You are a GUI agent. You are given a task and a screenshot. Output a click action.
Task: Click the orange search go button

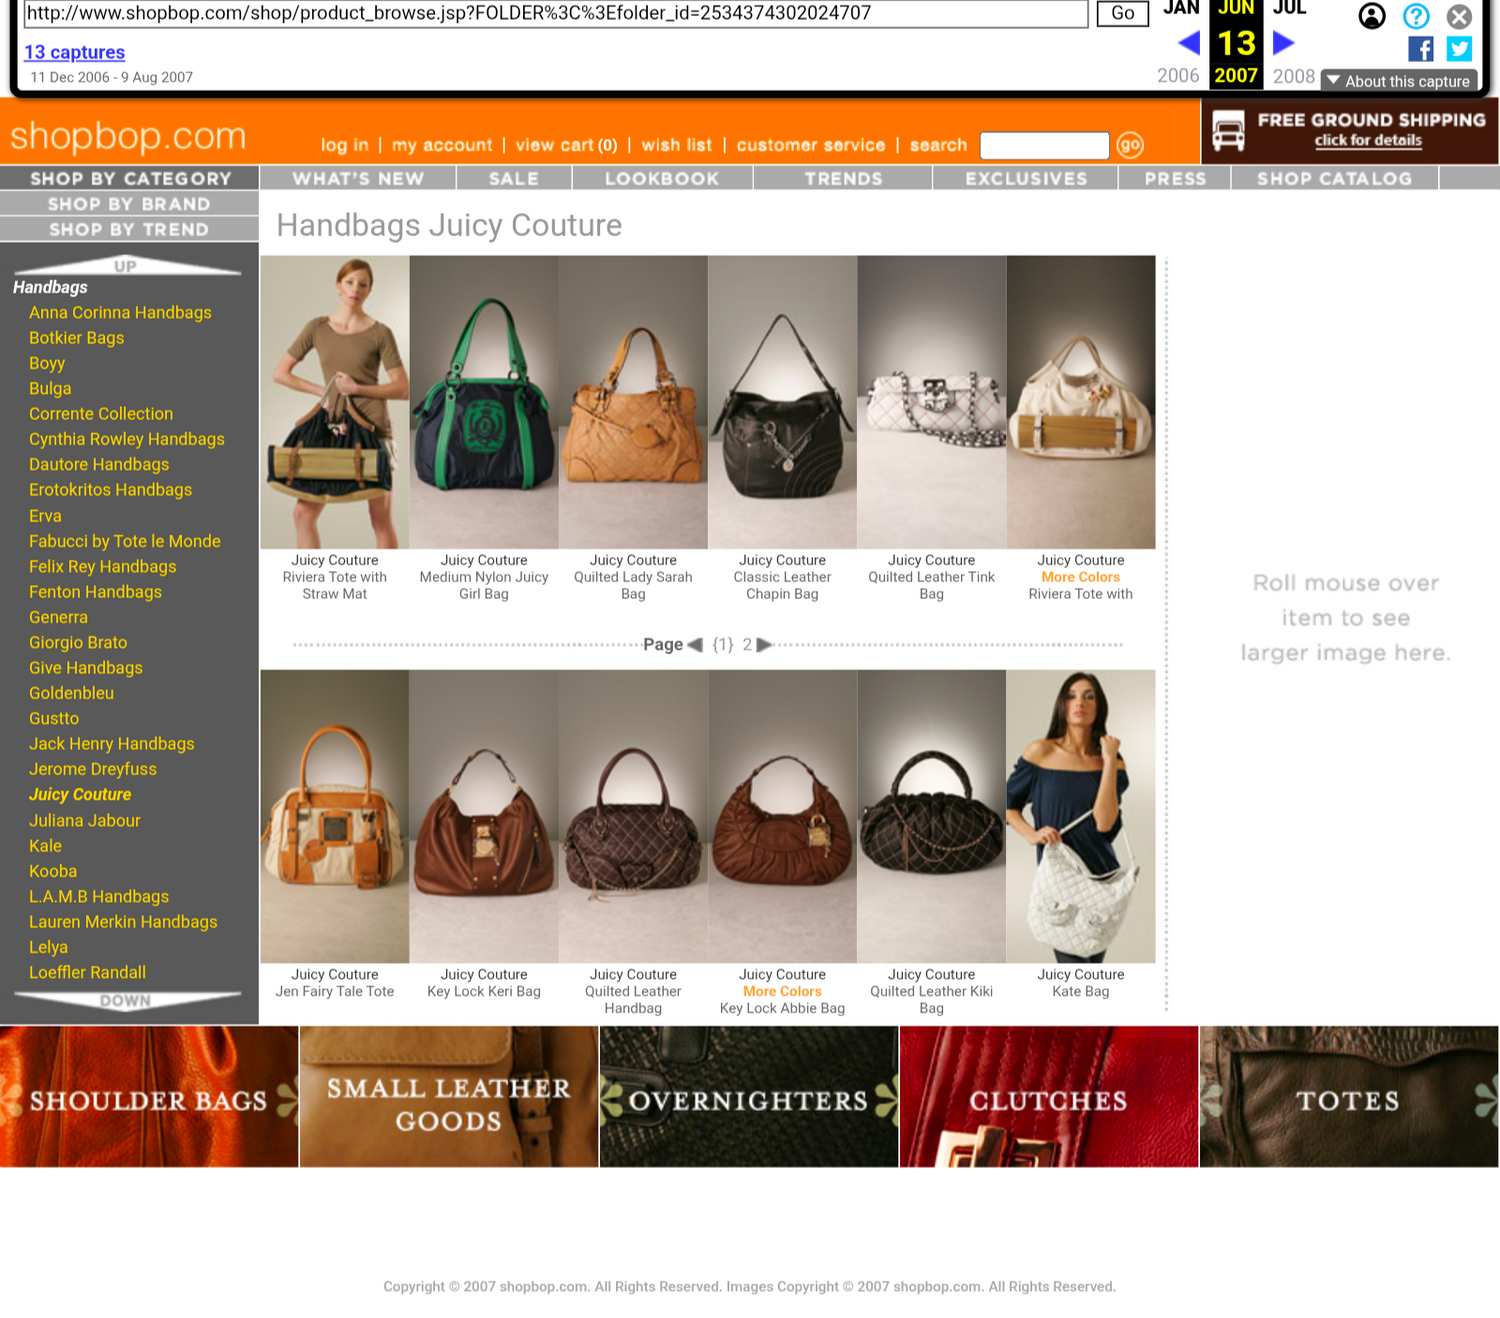pos(1130,145)
